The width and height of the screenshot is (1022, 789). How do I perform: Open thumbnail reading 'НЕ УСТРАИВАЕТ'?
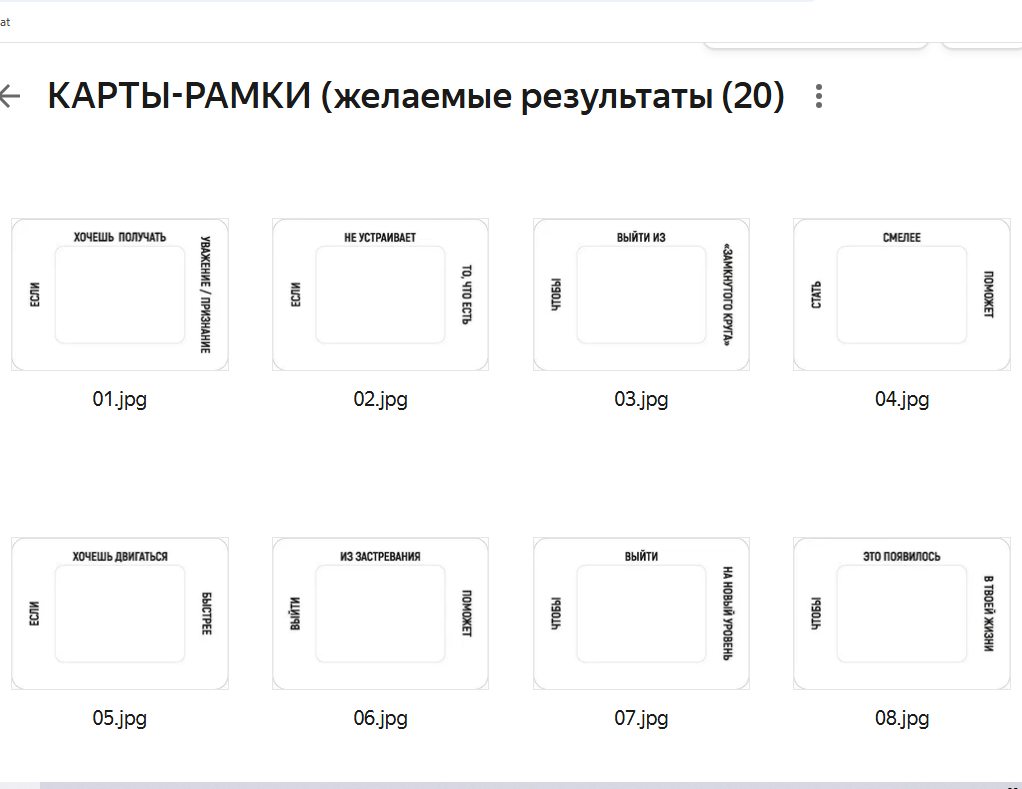380,294
